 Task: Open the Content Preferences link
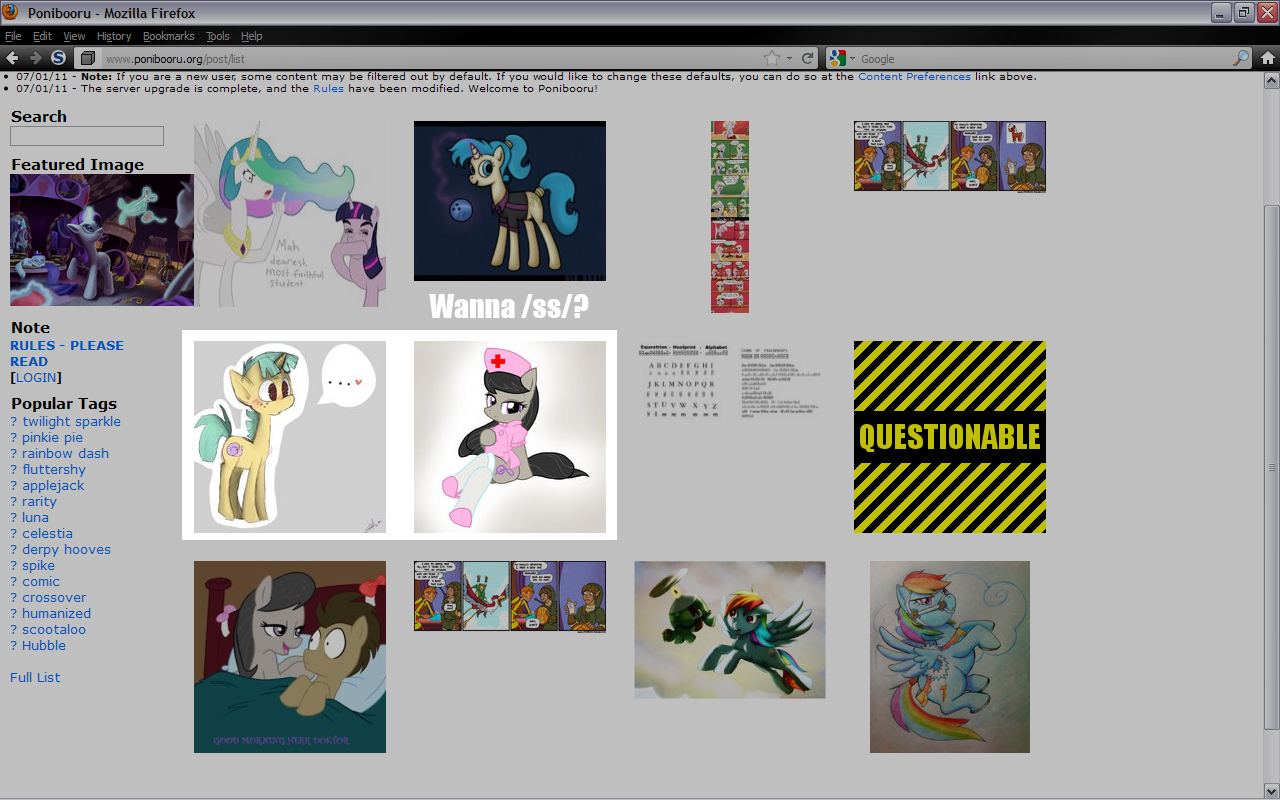tap(914, 76)
